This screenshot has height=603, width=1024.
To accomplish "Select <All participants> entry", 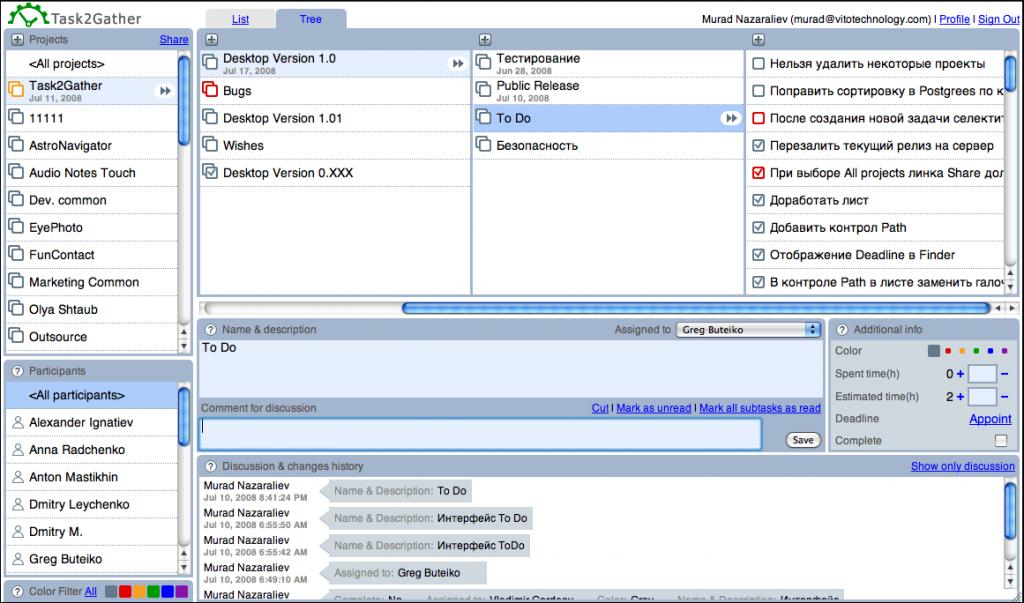I will point(91,395).
